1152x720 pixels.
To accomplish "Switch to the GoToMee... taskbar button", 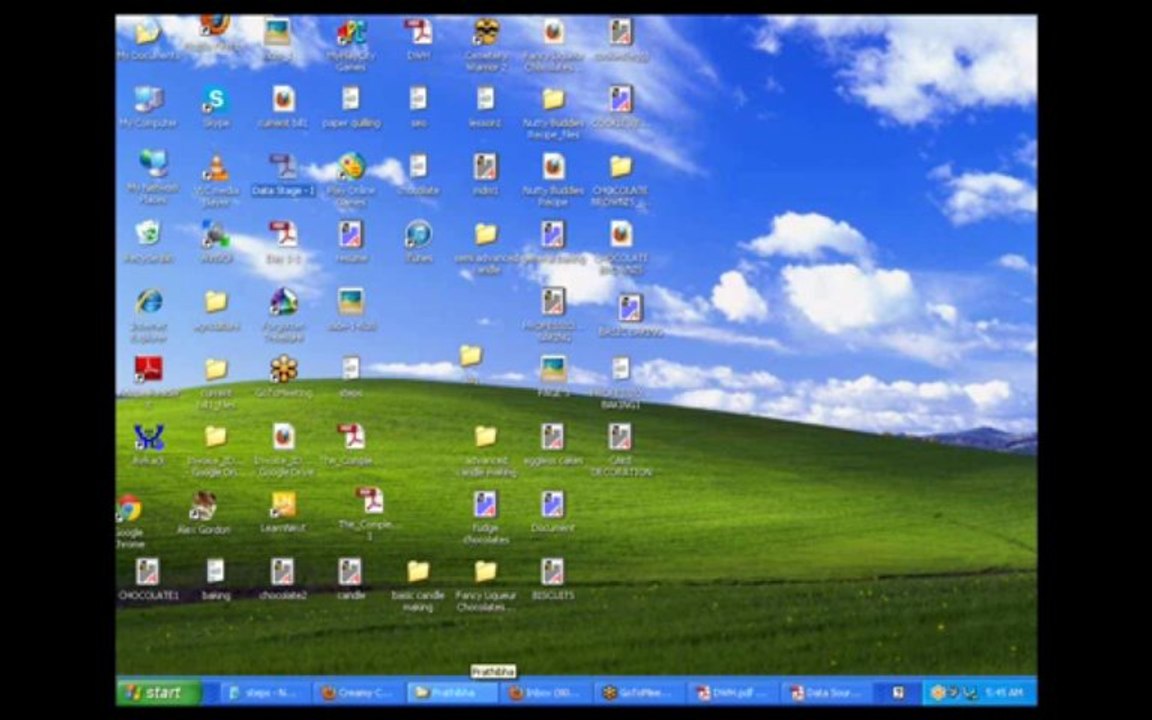I will (639, 693).
